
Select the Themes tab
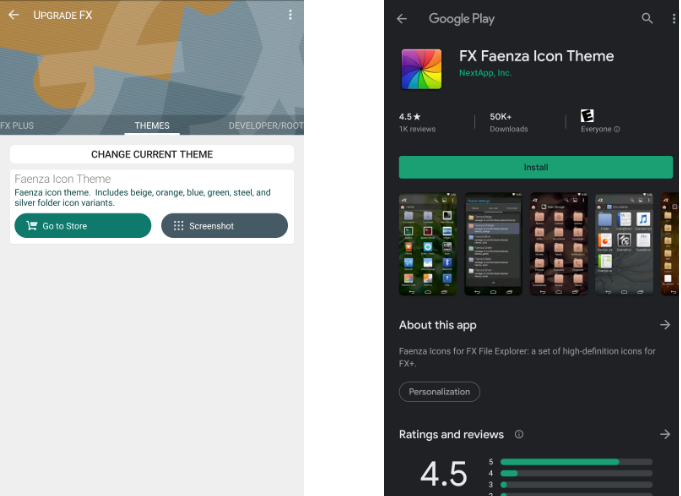pyautogui.click(x=152, y=126)
